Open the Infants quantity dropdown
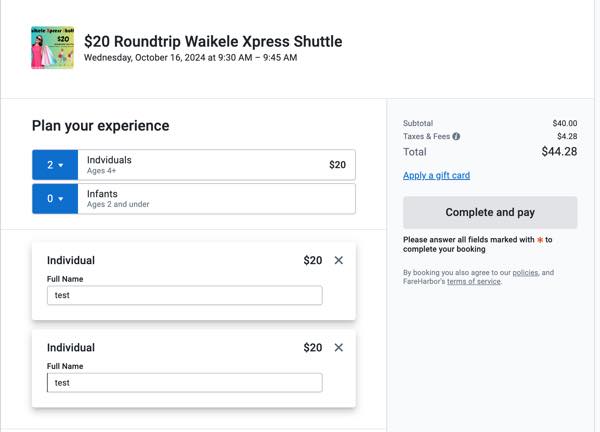 click(54, 199)
